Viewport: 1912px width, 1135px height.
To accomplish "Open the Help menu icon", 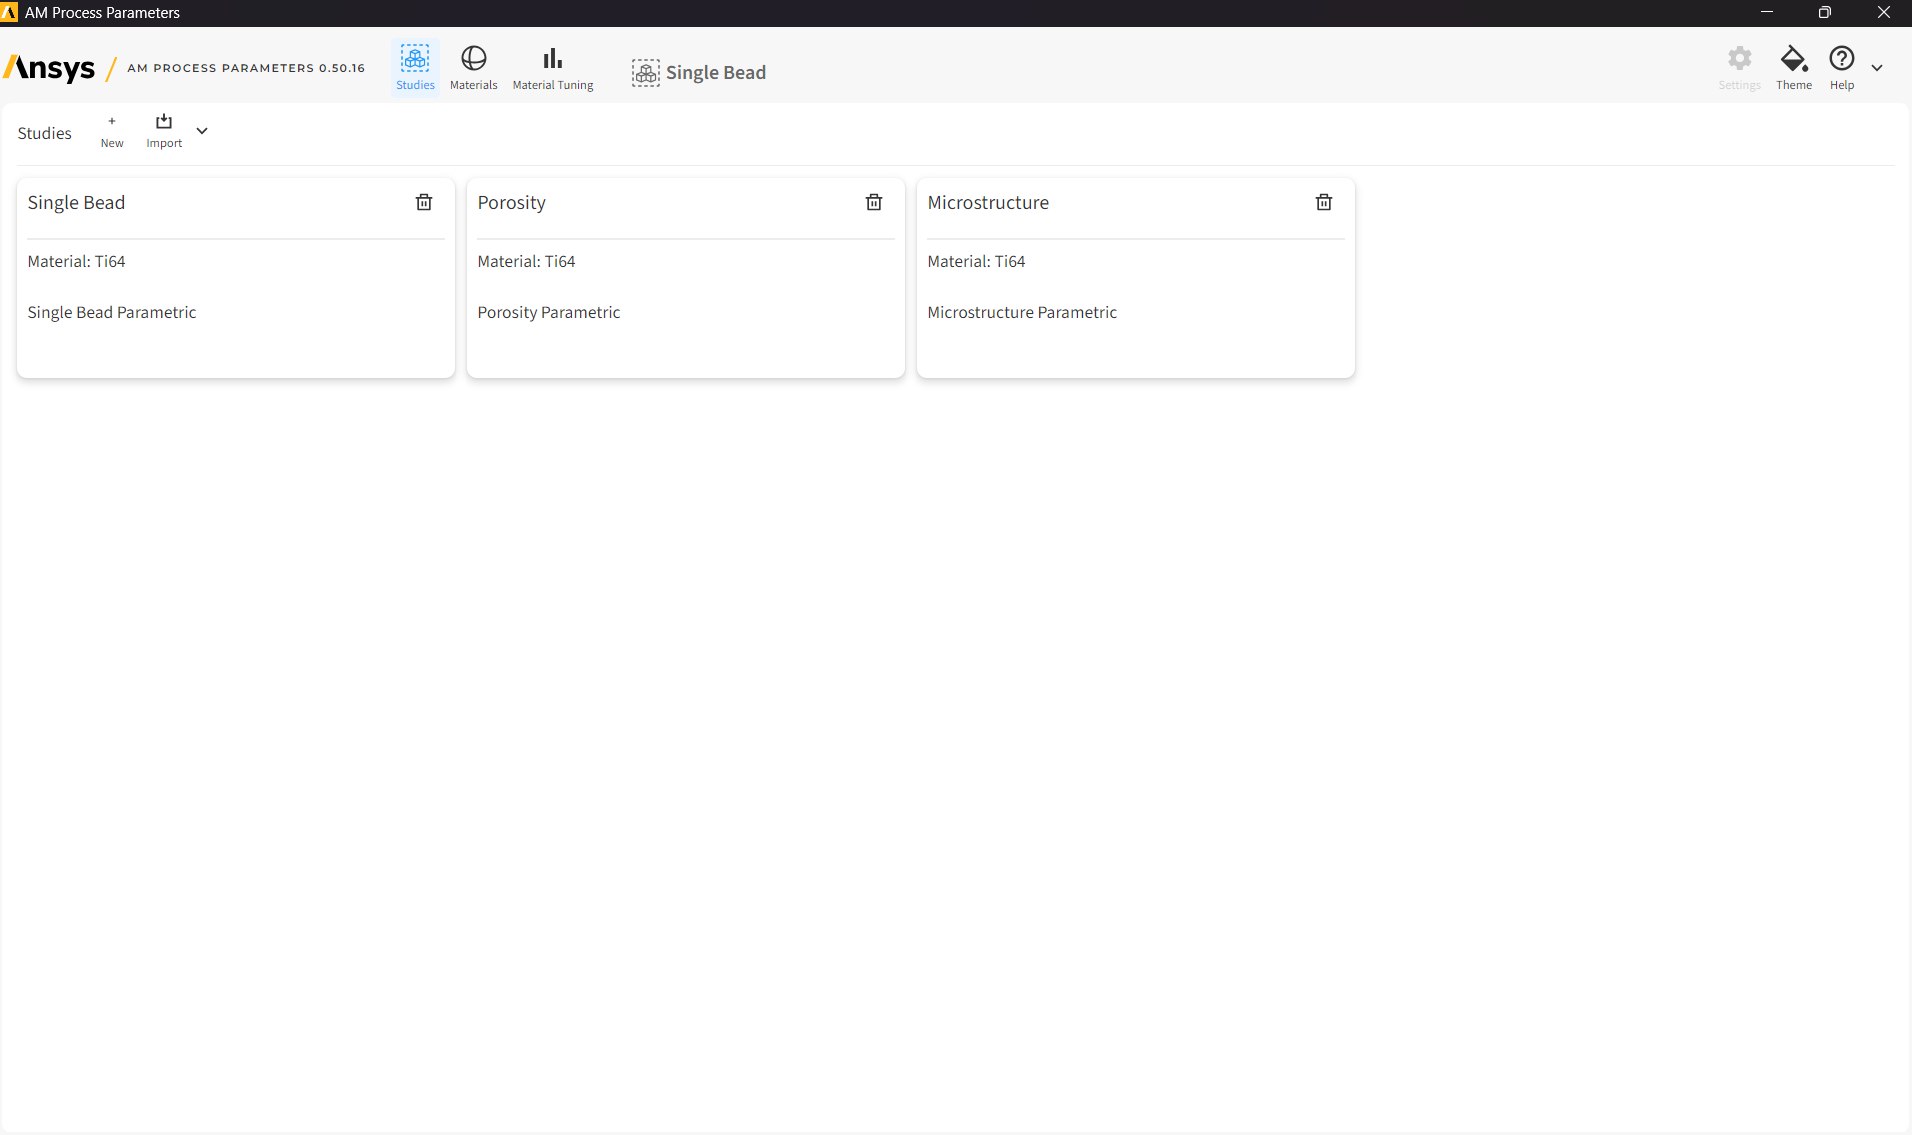I will pyautogui.click(x=1842, y=59).
